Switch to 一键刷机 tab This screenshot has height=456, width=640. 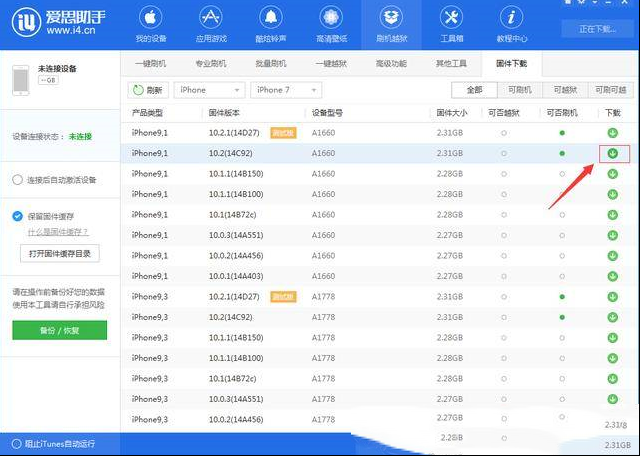[x=151, y=64]
